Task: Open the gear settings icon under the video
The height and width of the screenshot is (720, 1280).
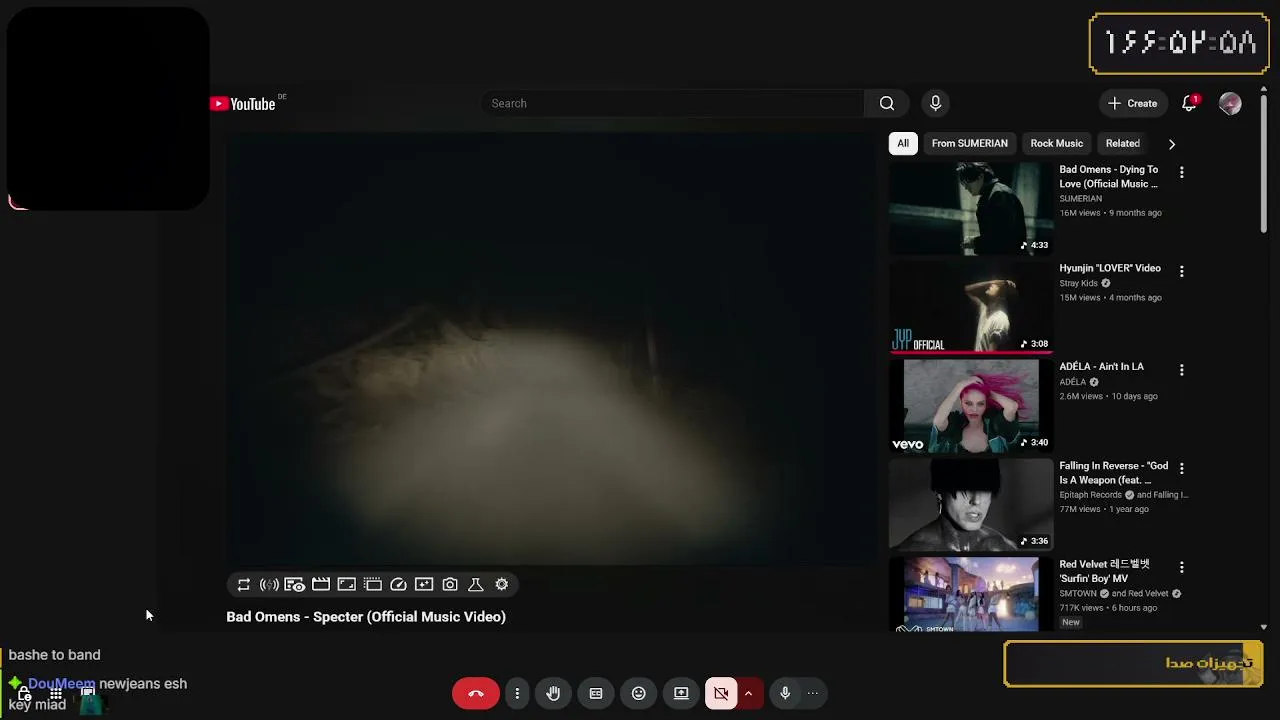Action: 502,584
